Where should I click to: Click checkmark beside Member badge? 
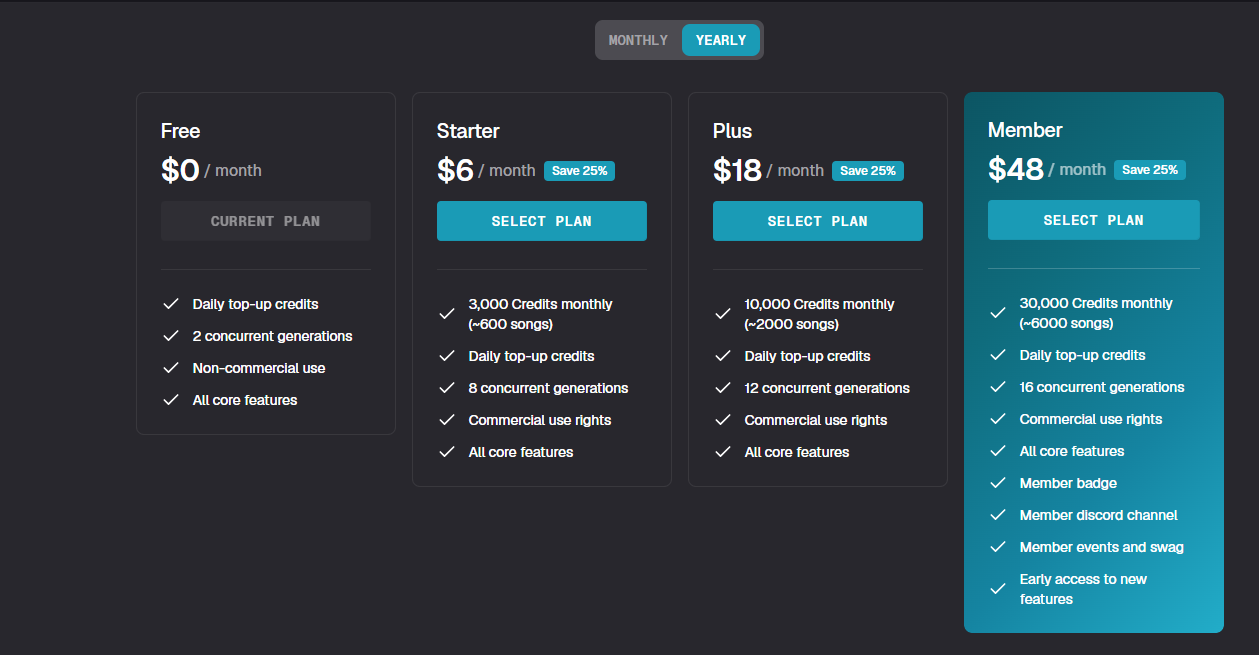point(998,483)
